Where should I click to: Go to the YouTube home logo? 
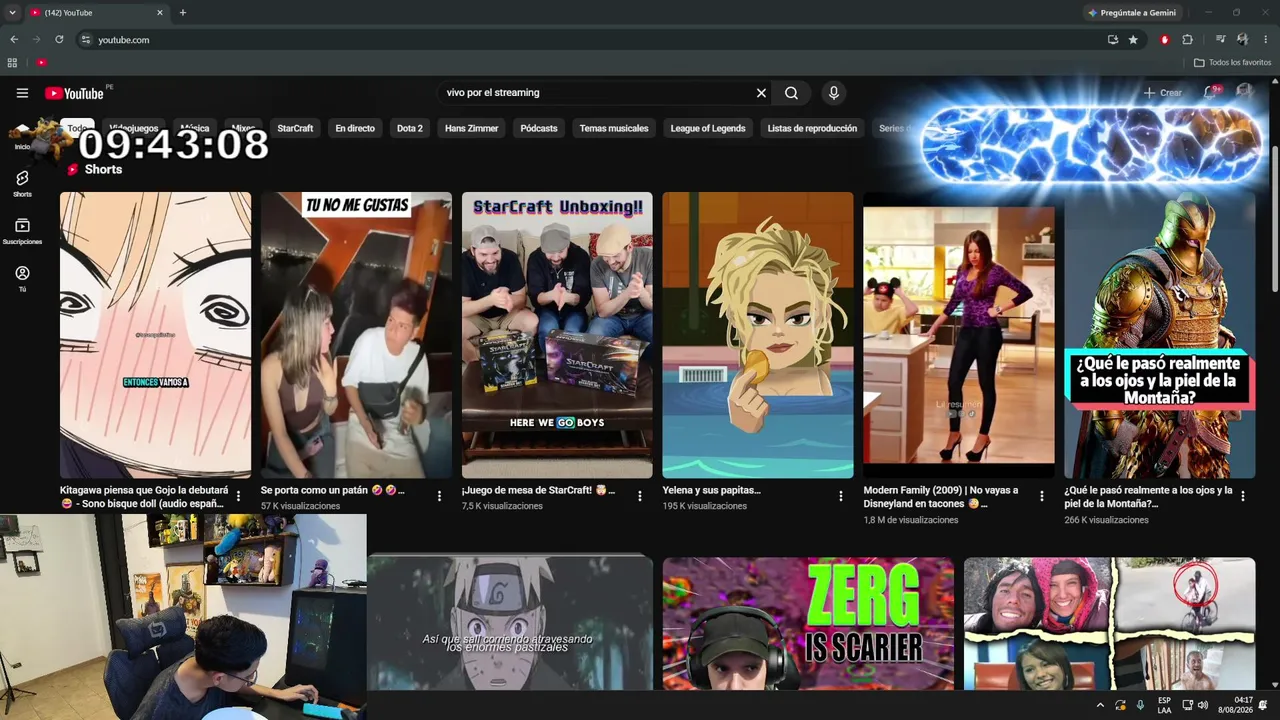pos(74,93)
